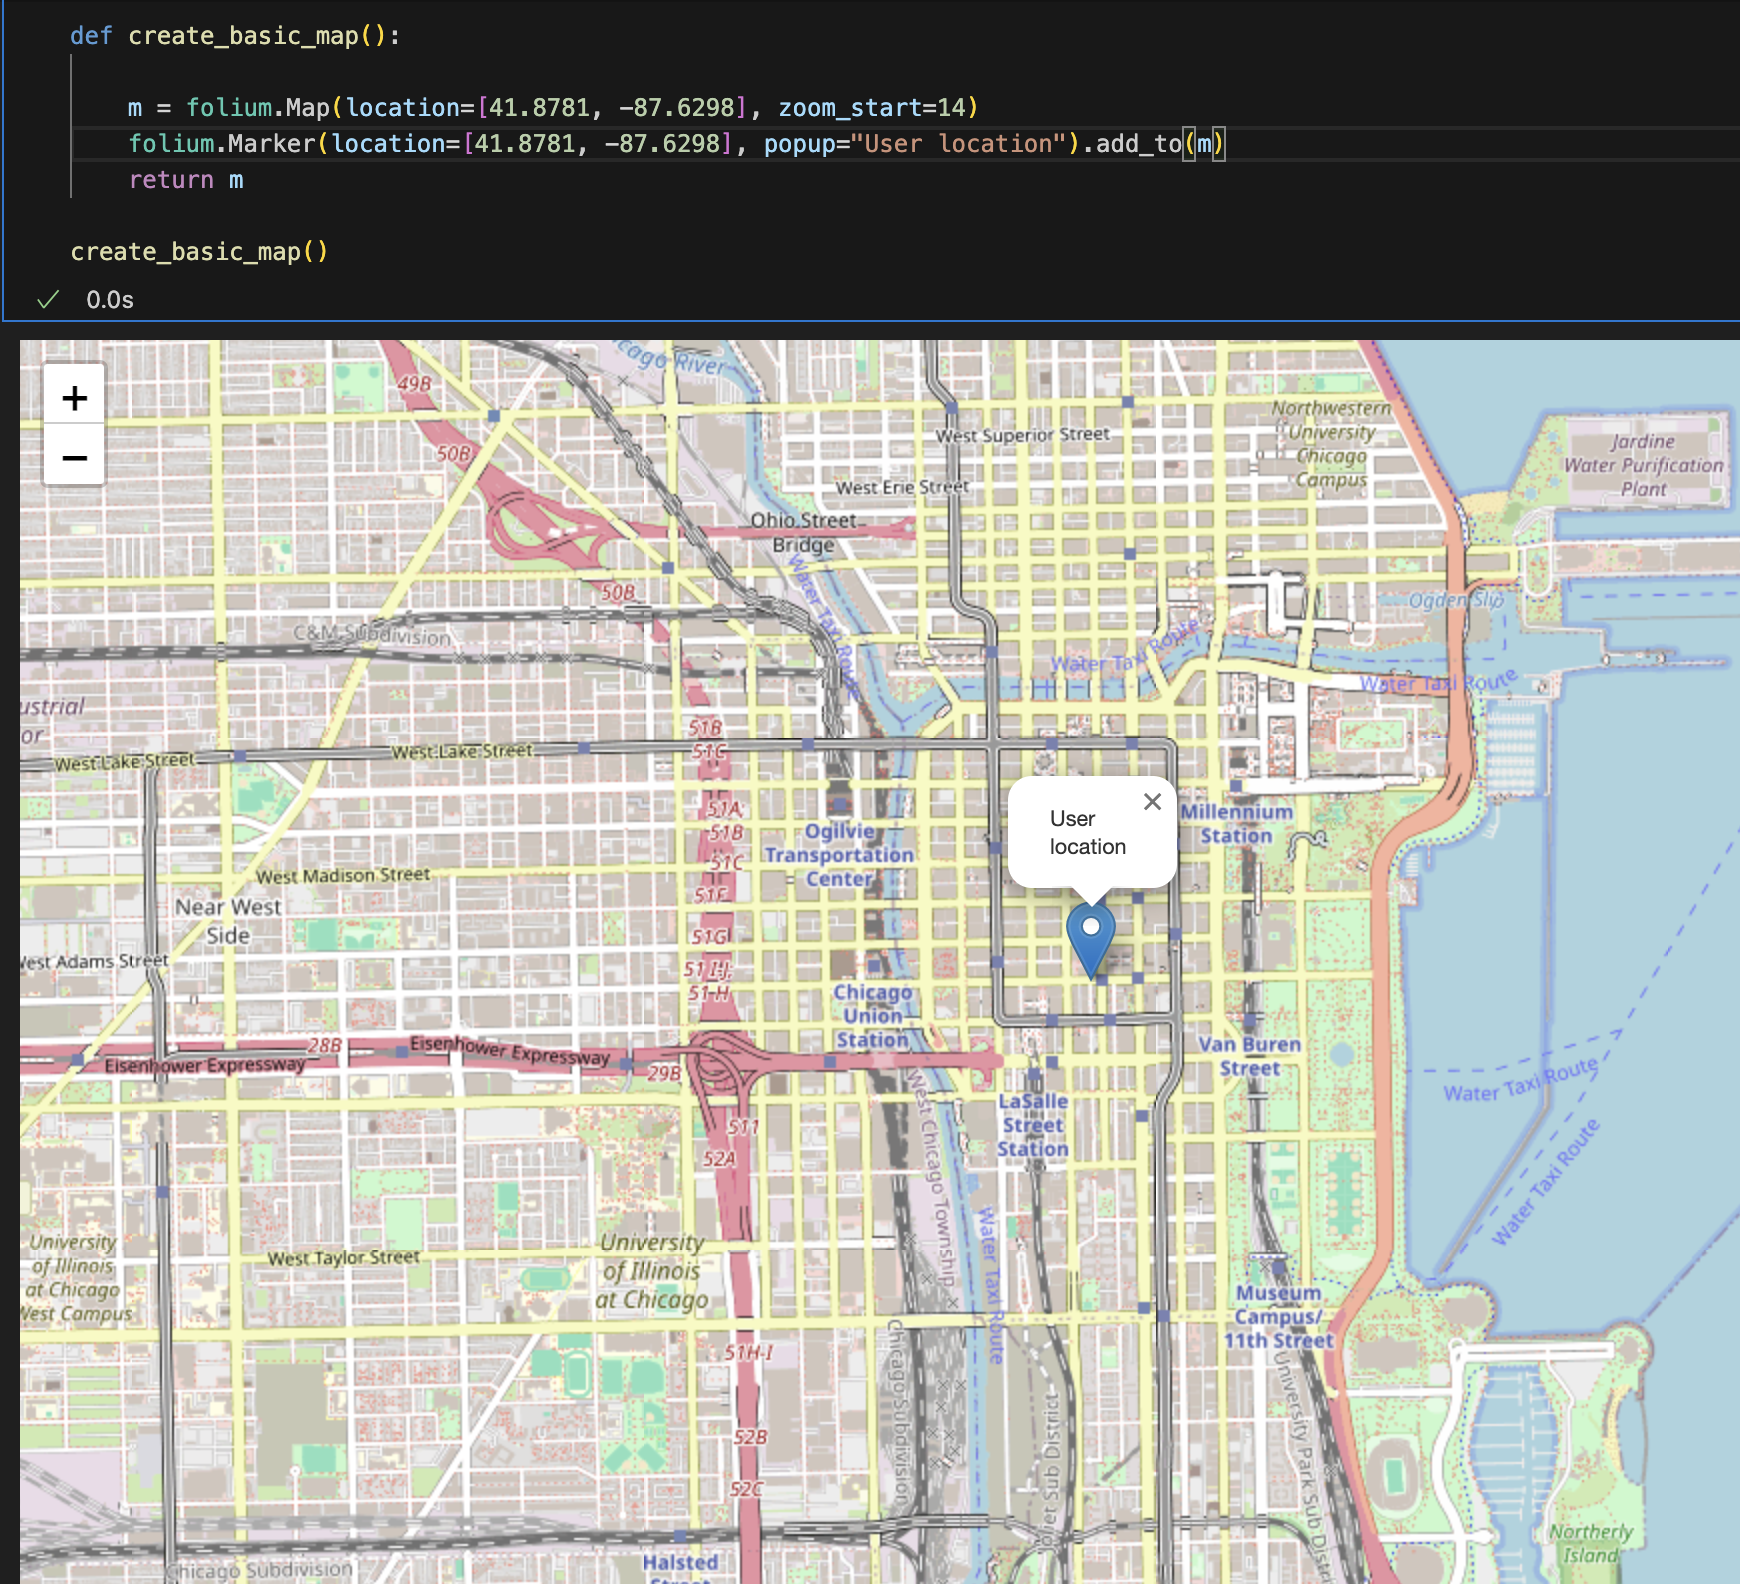Zoom out with the map minus button
1740x1584 pixels.
[74, 456]
